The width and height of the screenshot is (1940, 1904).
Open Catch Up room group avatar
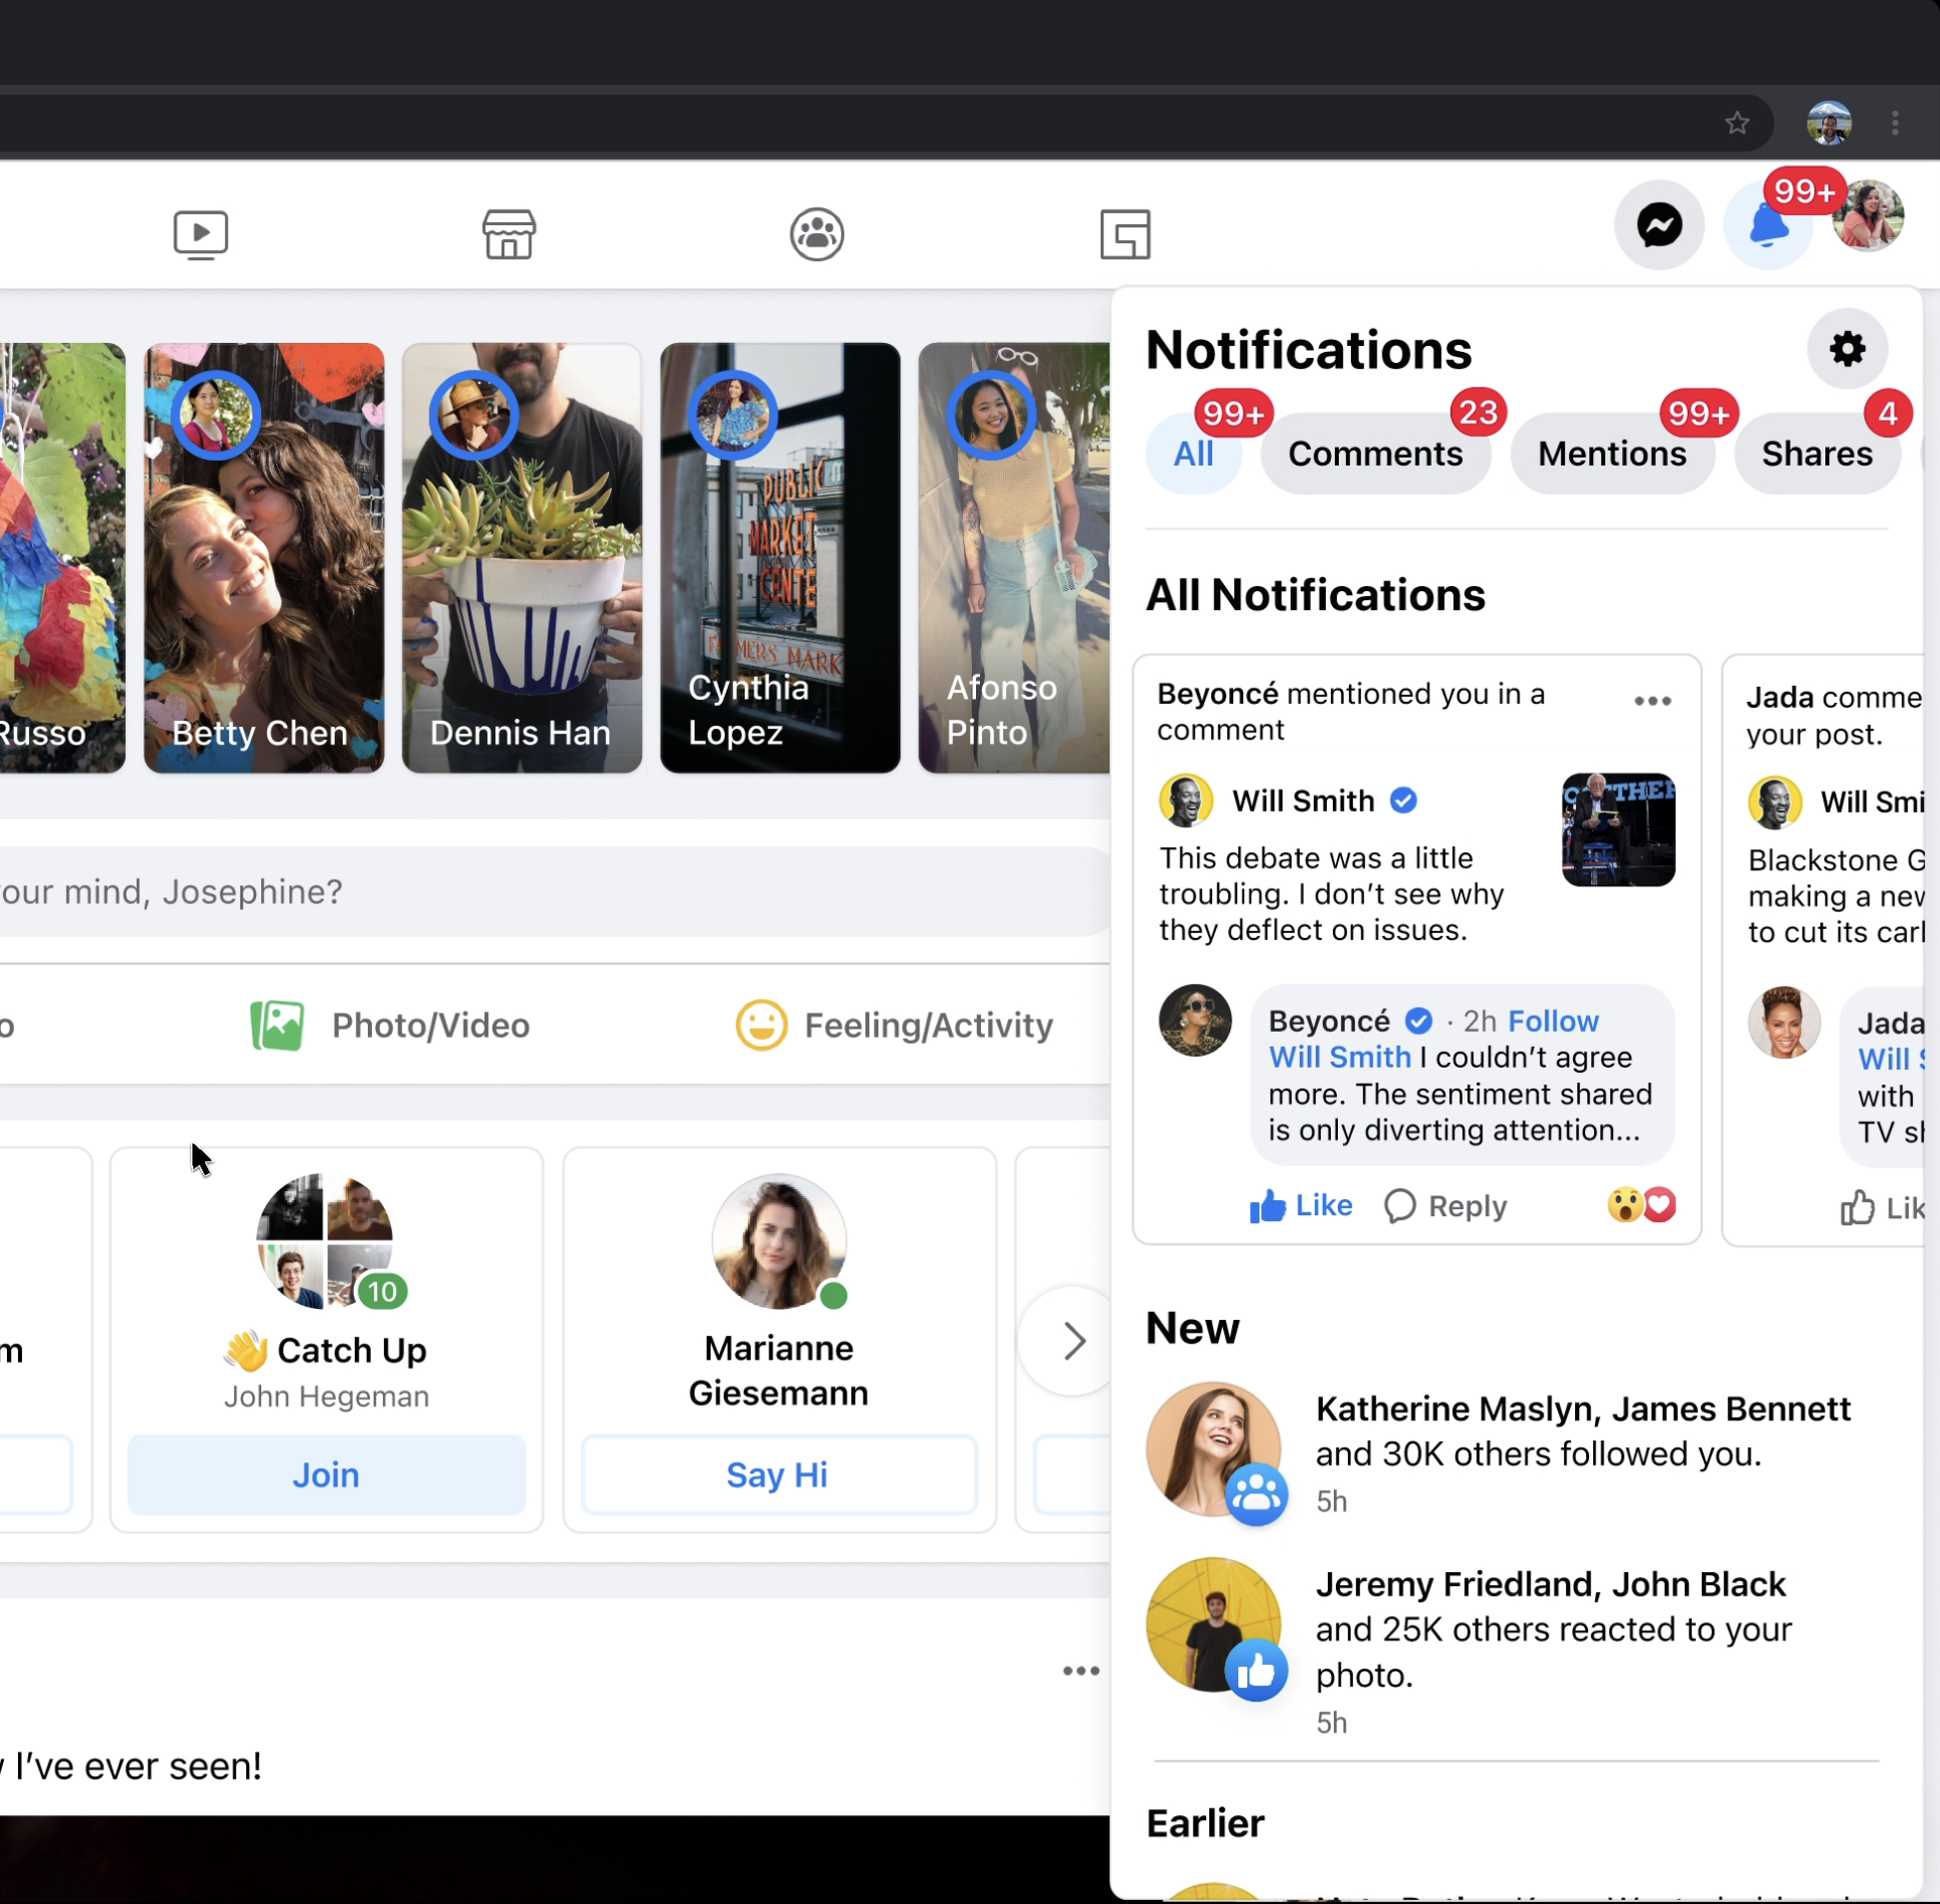coord(326,1241)
